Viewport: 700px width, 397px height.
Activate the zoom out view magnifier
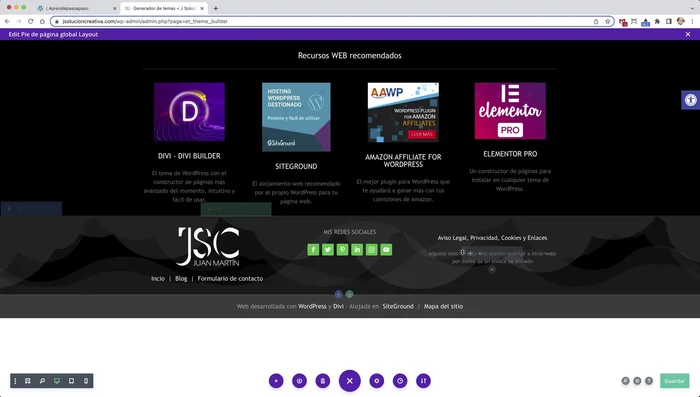tap(42, 381)
